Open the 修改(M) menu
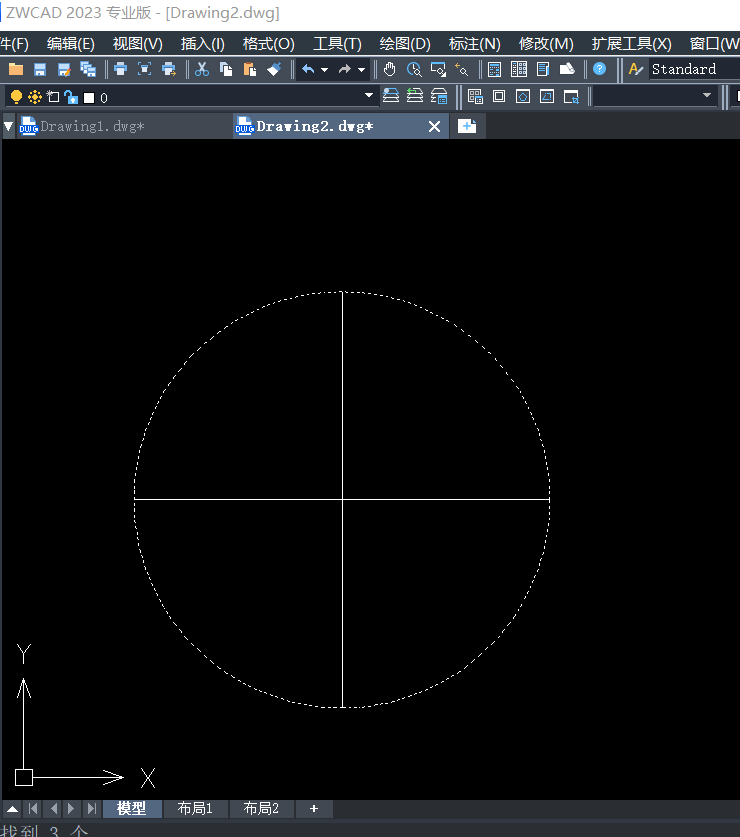Image resolution: width=740 pixels, height=837 pixels. point(546,44)
